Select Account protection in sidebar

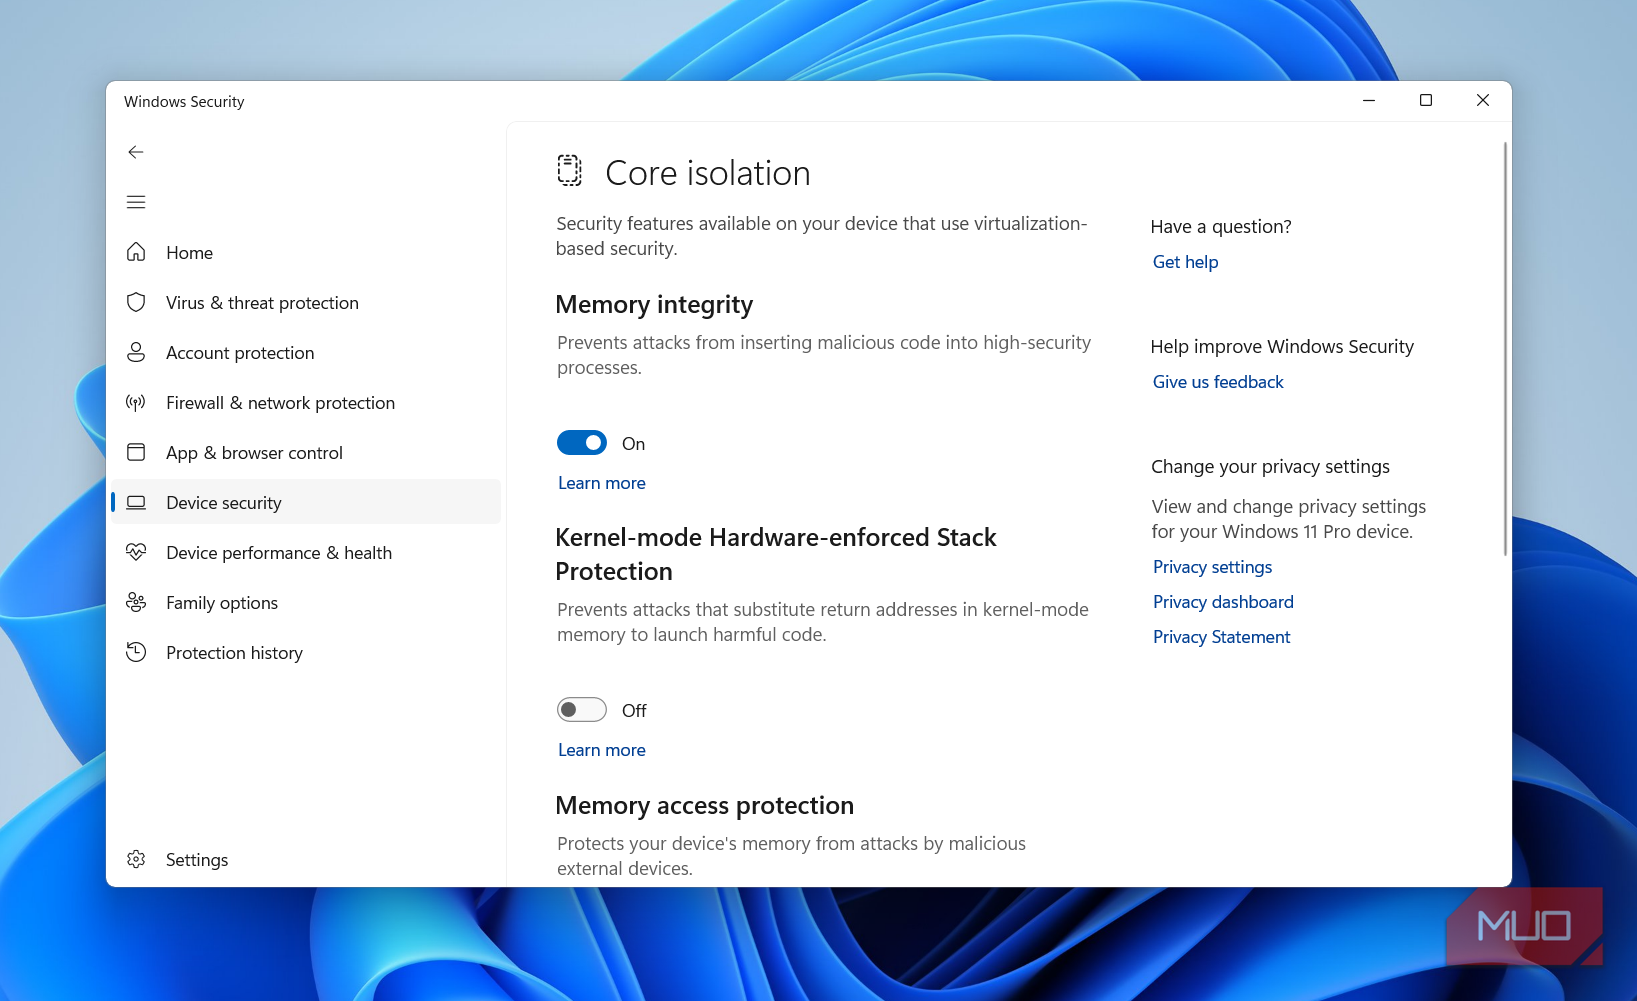click(x=306, y=352)
